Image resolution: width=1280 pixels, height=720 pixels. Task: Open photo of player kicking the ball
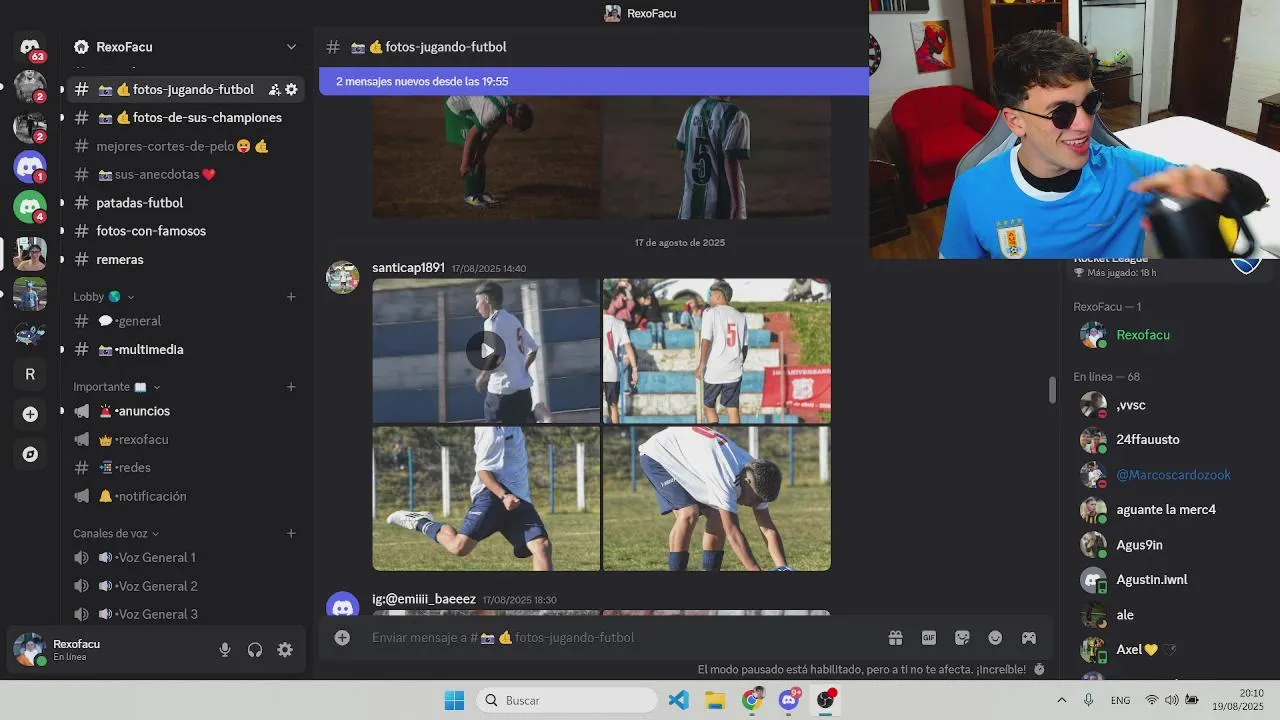pyautogui.click(x=486, y=498)
